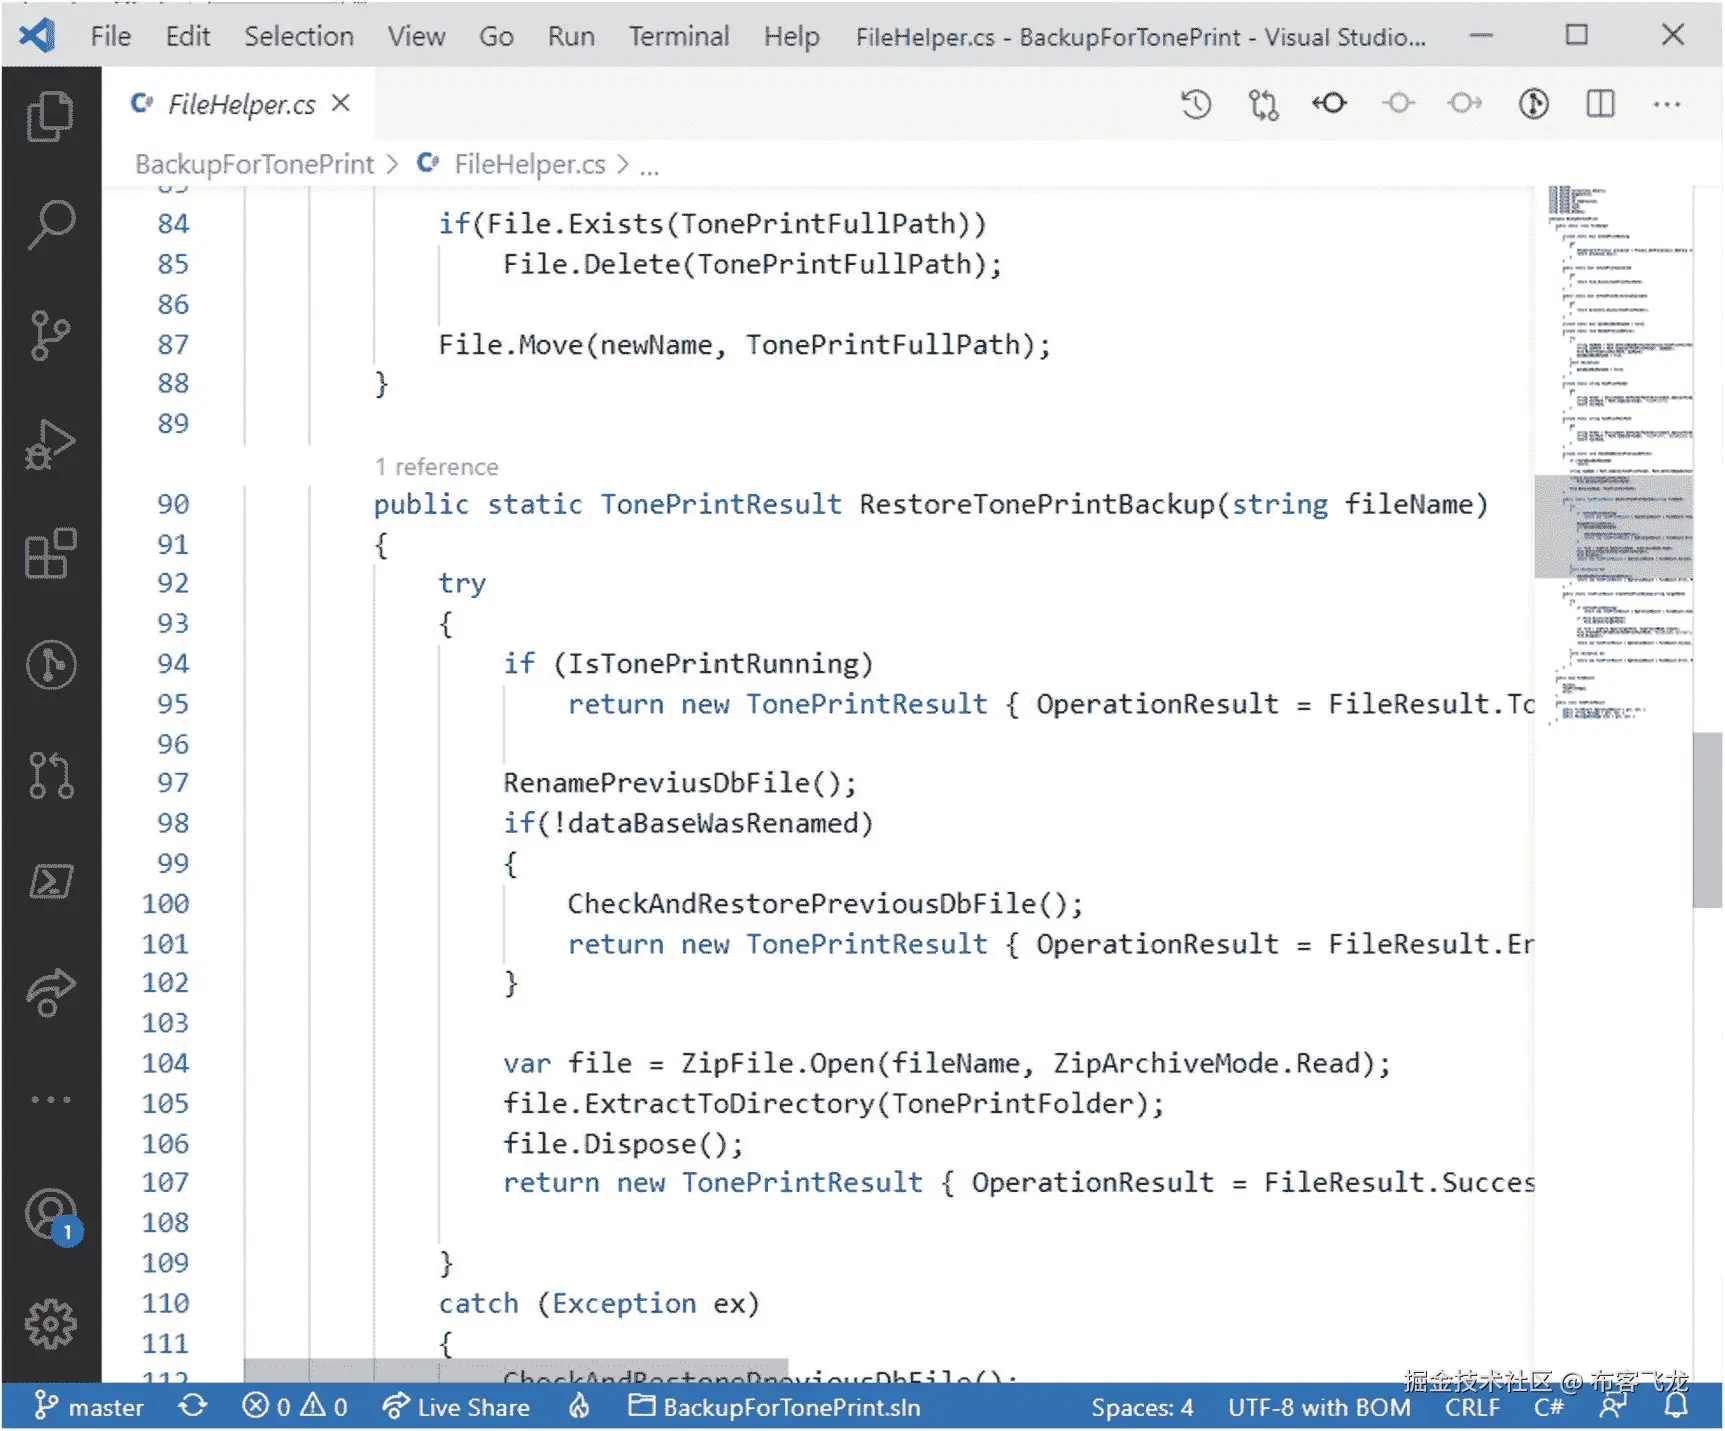The image size is (1725, 1431).
Task: Open the Terminal menu
Action: [x=679, y=36]
